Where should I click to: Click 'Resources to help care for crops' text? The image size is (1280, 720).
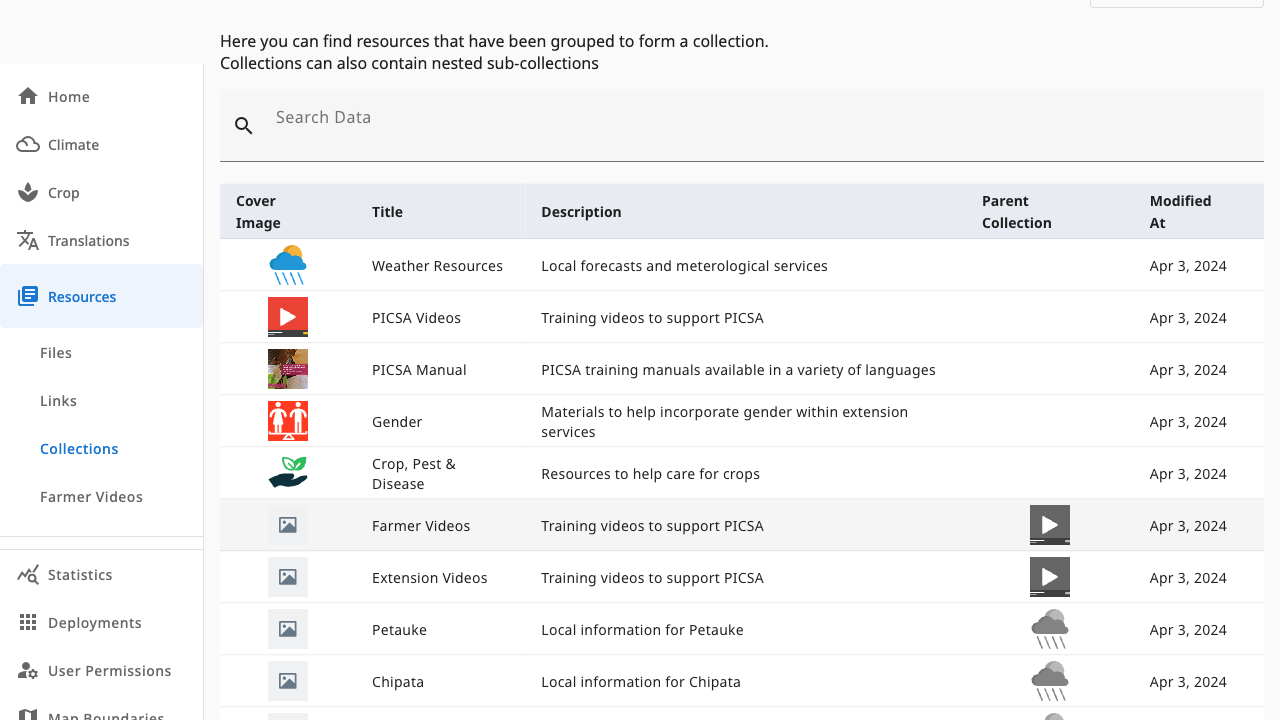(x=650, y=473)
